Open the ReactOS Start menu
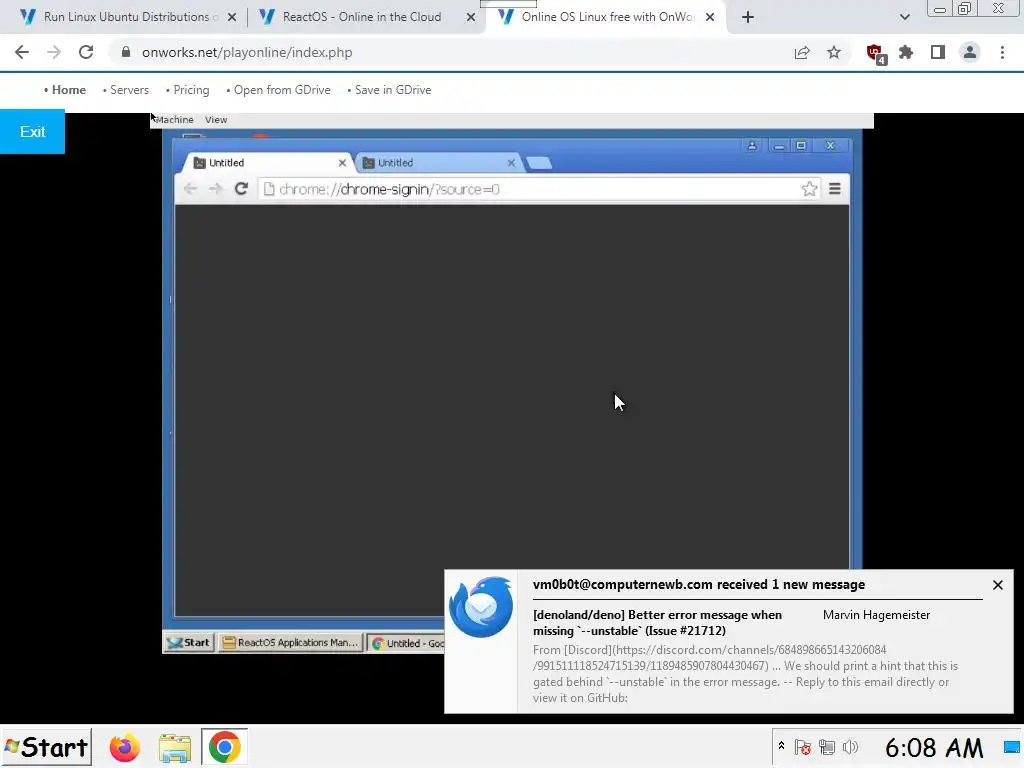Viewport: 1024px width, 768px height. coord(188,643)
